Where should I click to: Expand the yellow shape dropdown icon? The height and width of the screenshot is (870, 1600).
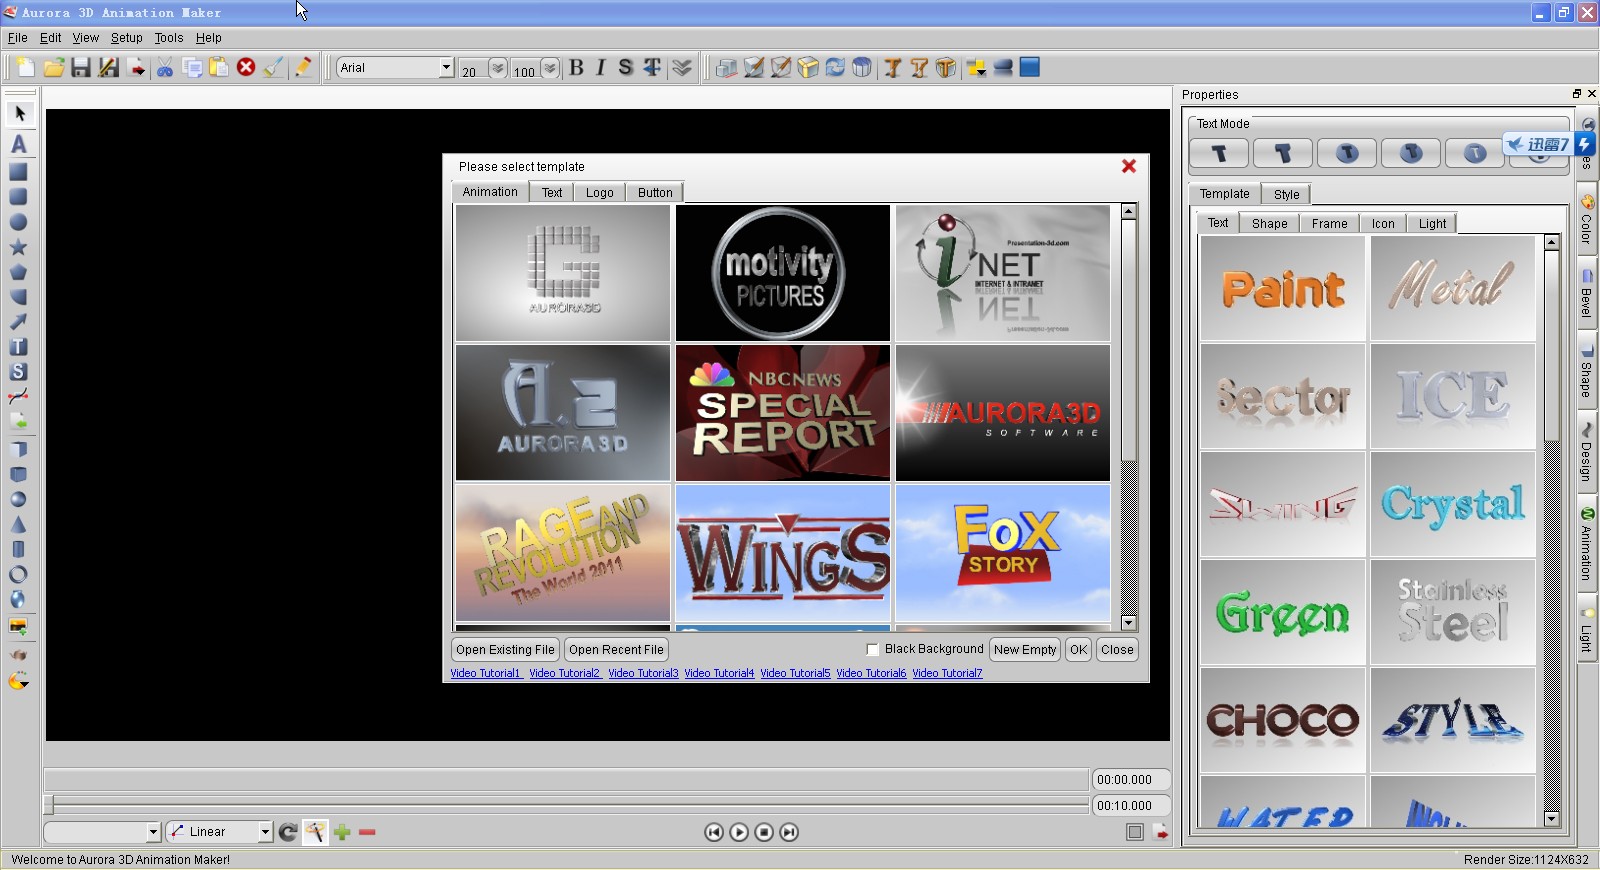[x=976, y=67]
